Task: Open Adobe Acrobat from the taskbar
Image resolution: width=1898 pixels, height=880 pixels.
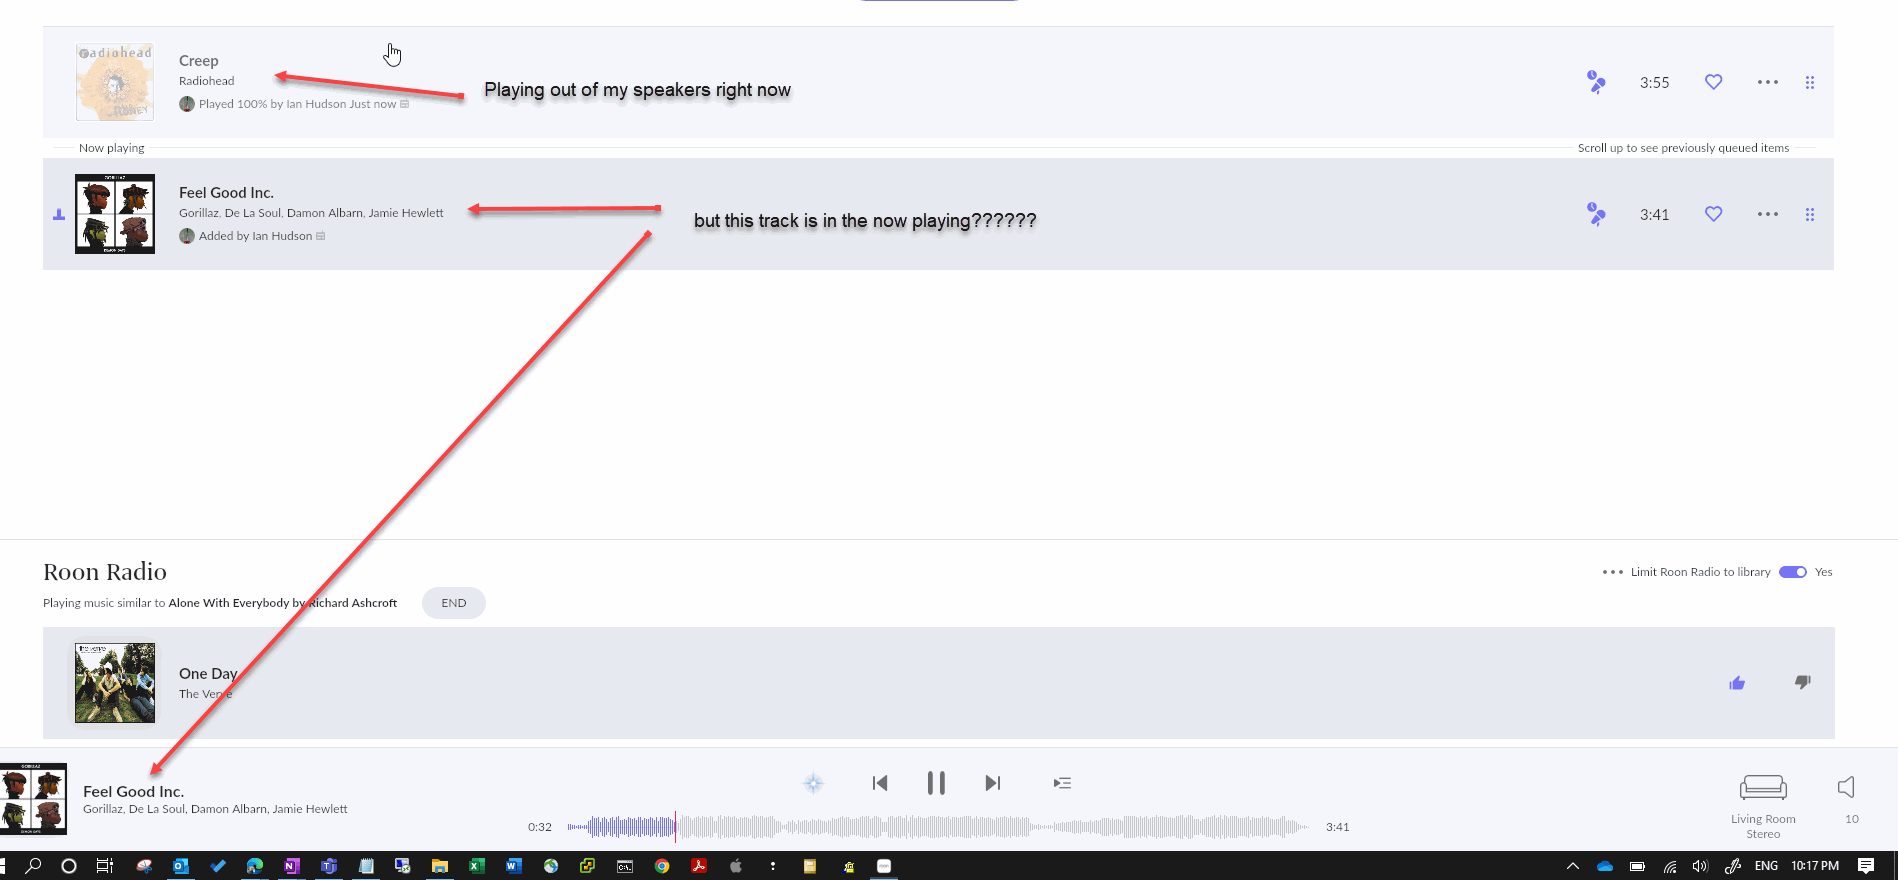Action: click(x=699, y=866)
